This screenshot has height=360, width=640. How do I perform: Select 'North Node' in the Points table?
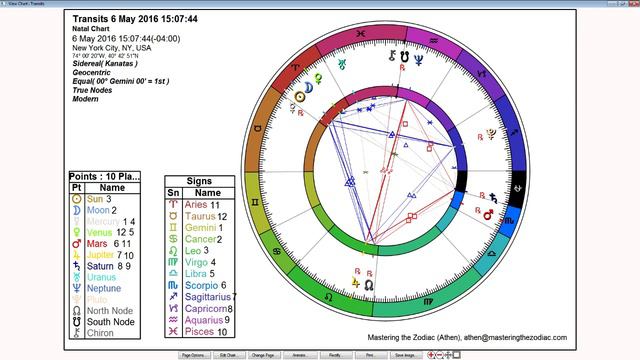(110, 311)
